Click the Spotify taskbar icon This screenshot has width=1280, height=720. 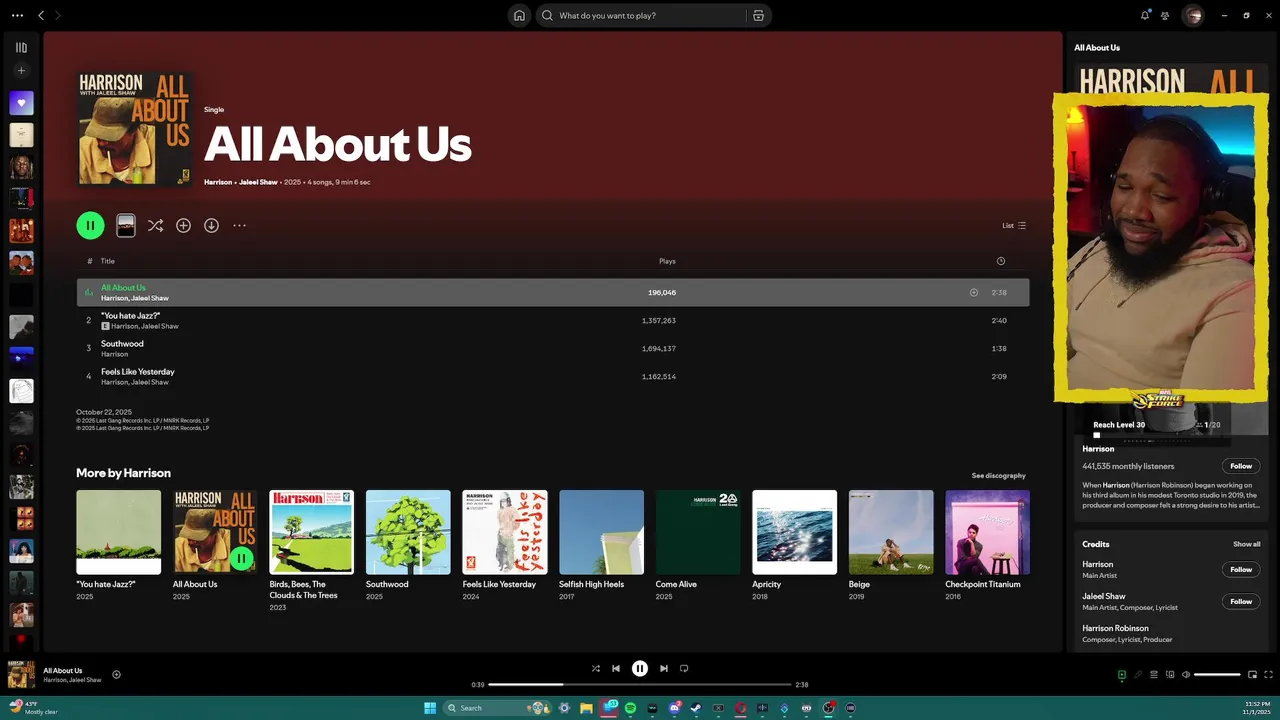[x=630, y=708]
